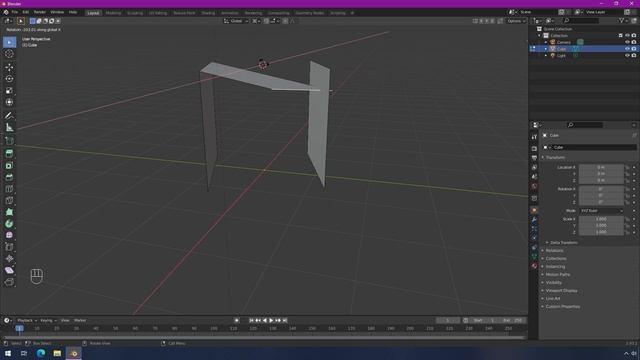
Task: Select the Smooth vertices tool
Action: [x=9, y=236]
